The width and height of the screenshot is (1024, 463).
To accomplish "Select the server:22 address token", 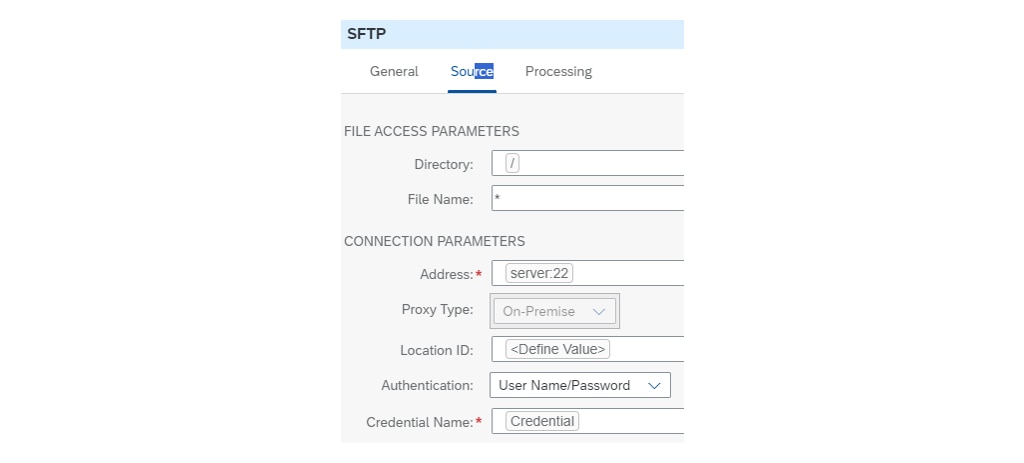I will pyautogui.click(x=539, y=274).
